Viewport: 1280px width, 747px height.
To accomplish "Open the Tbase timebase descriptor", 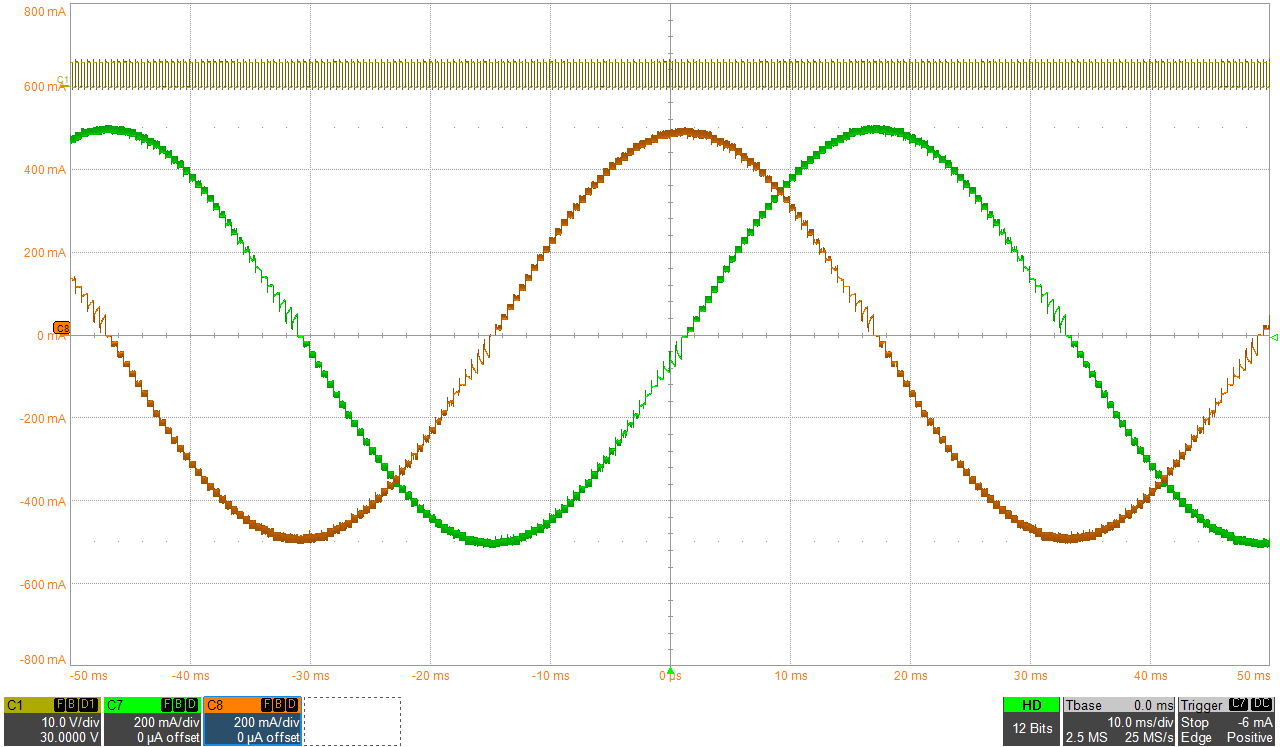I will click(1119, 721).
